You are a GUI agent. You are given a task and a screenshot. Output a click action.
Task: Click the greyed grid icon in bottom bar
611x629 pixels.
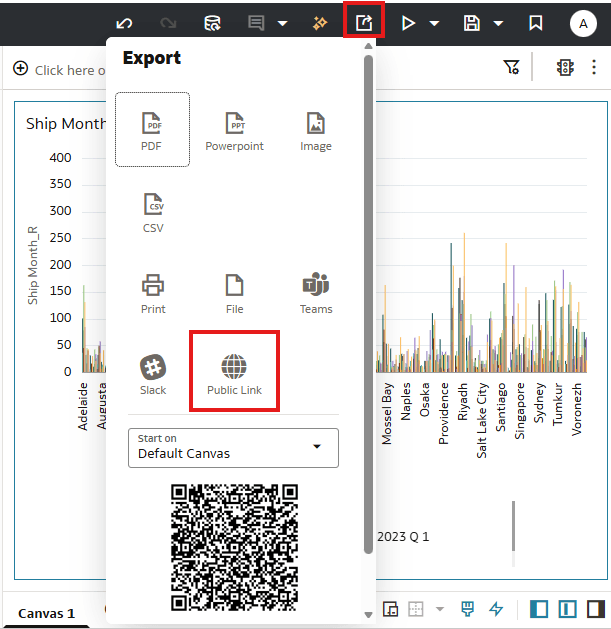pos(416,609)
